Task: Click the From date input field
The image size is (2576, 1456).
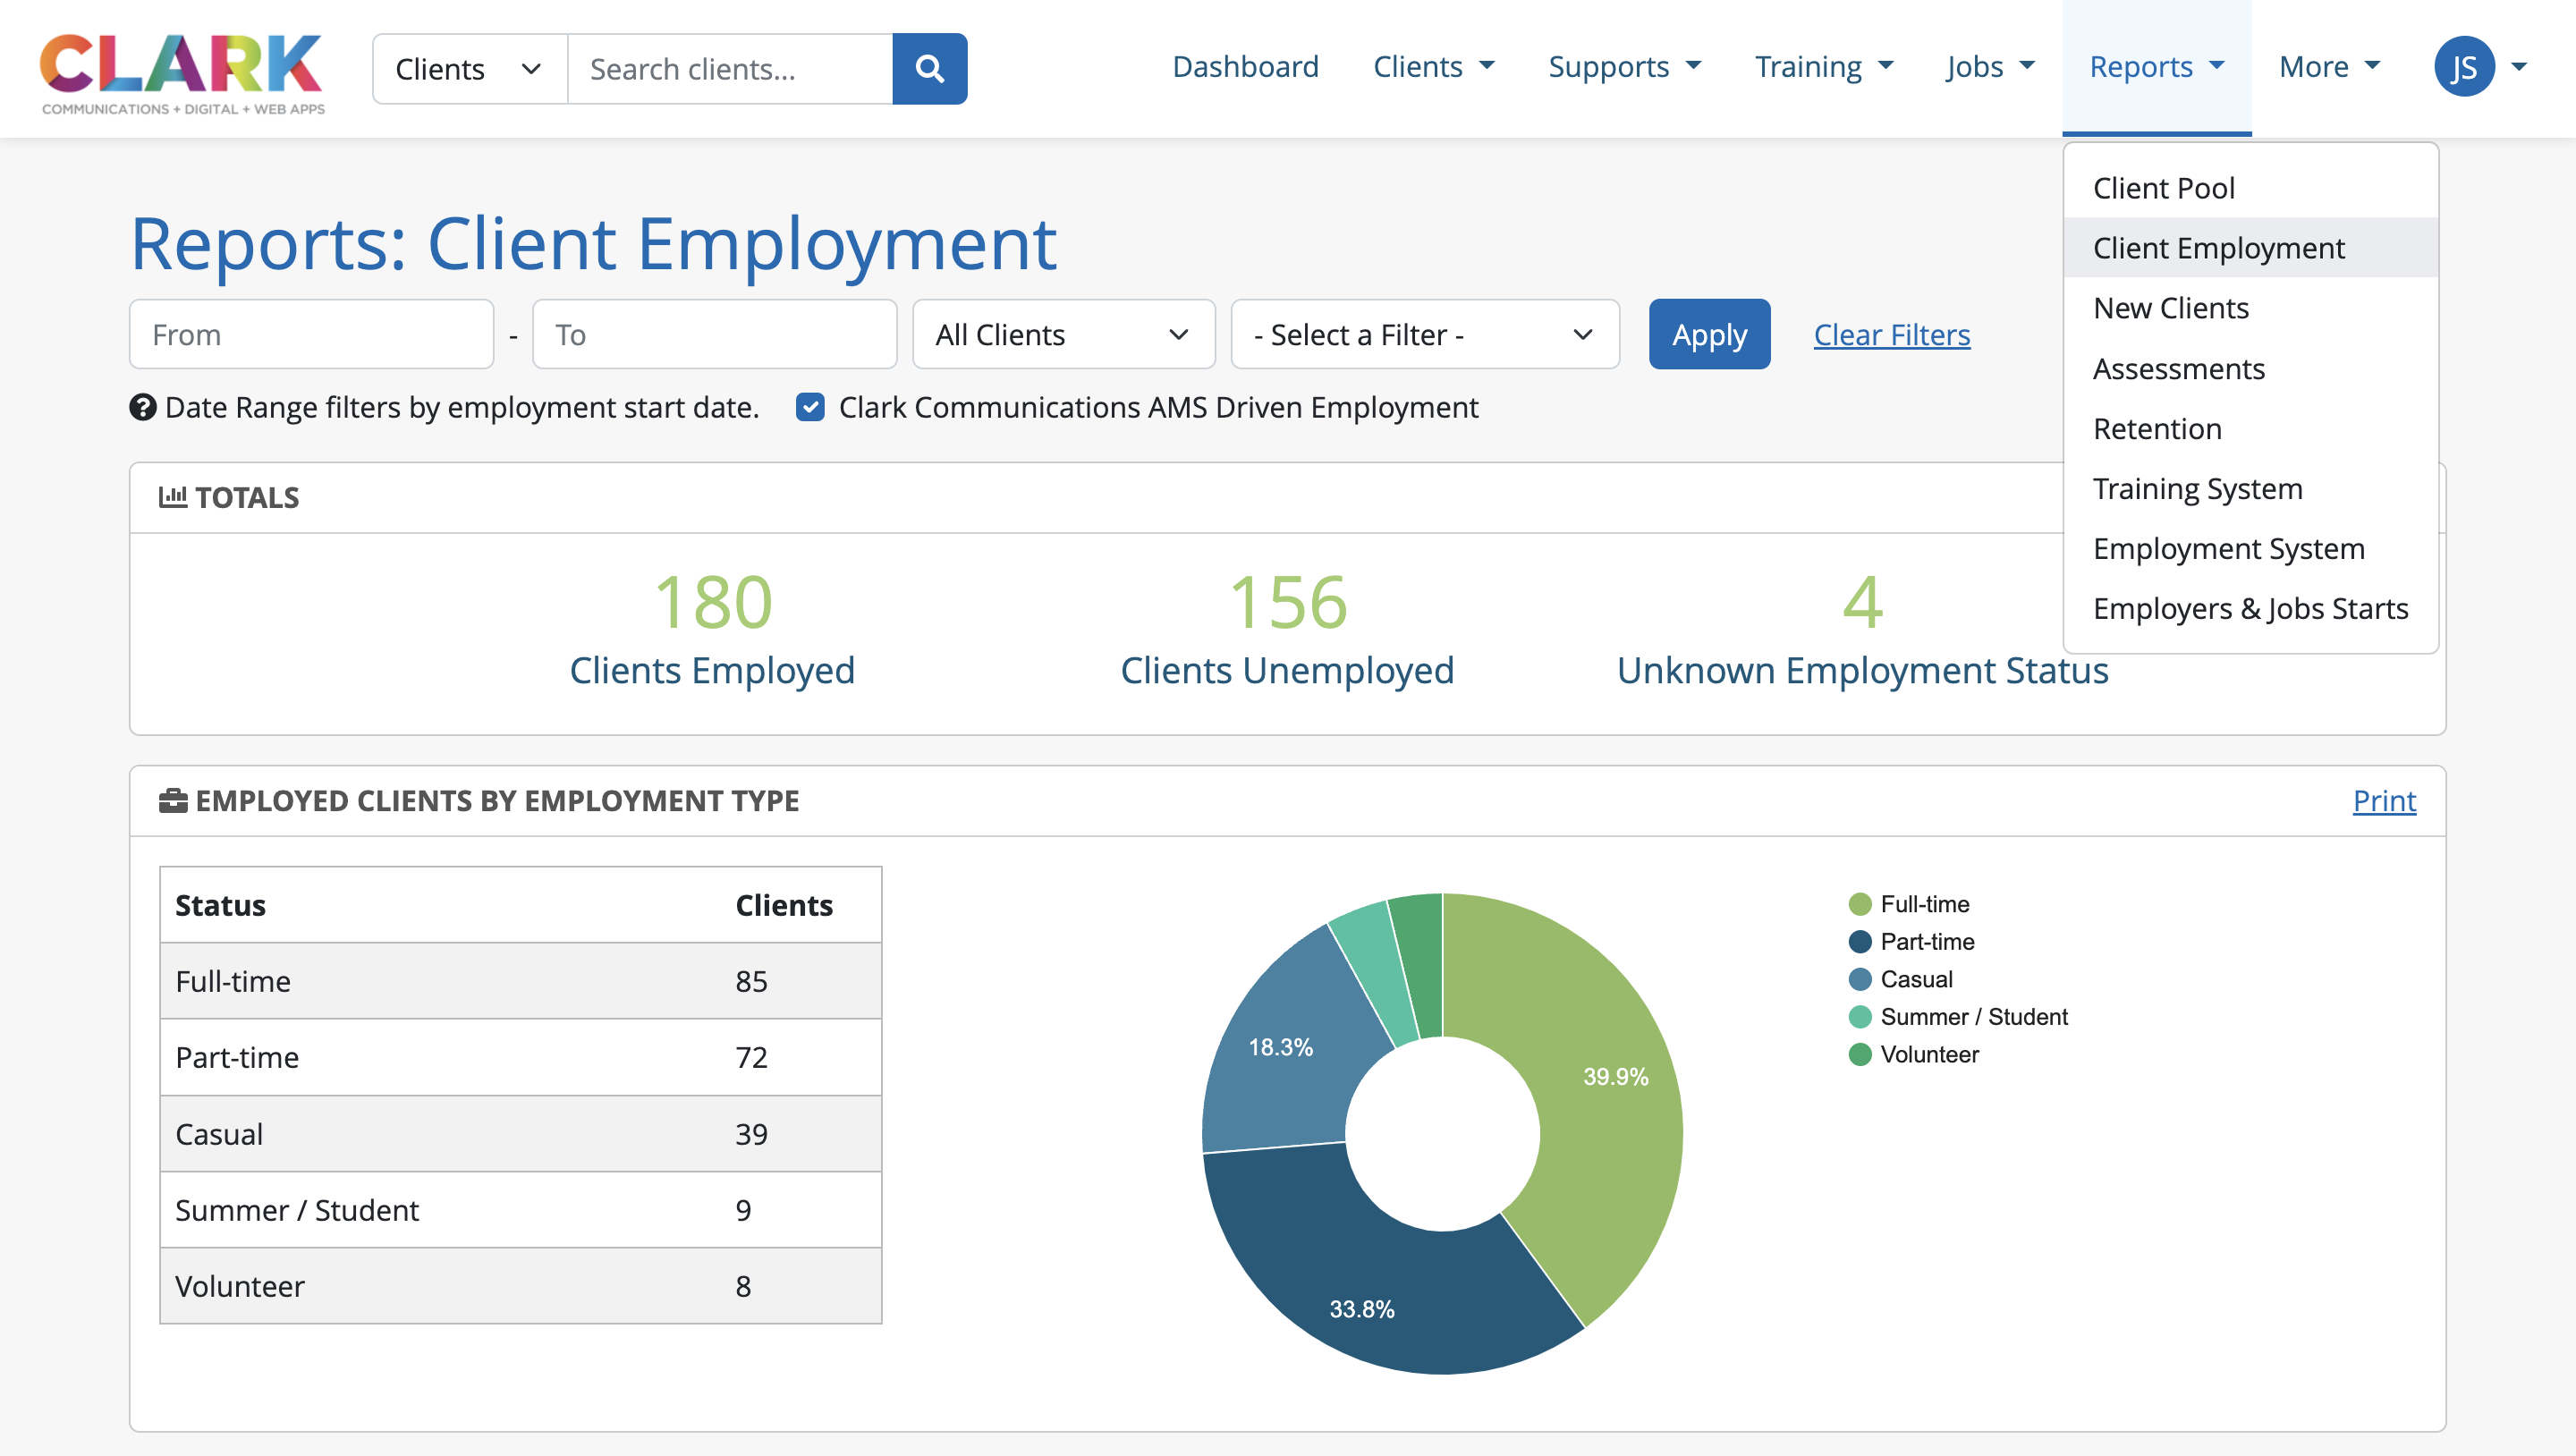Action: click(311, 335)
